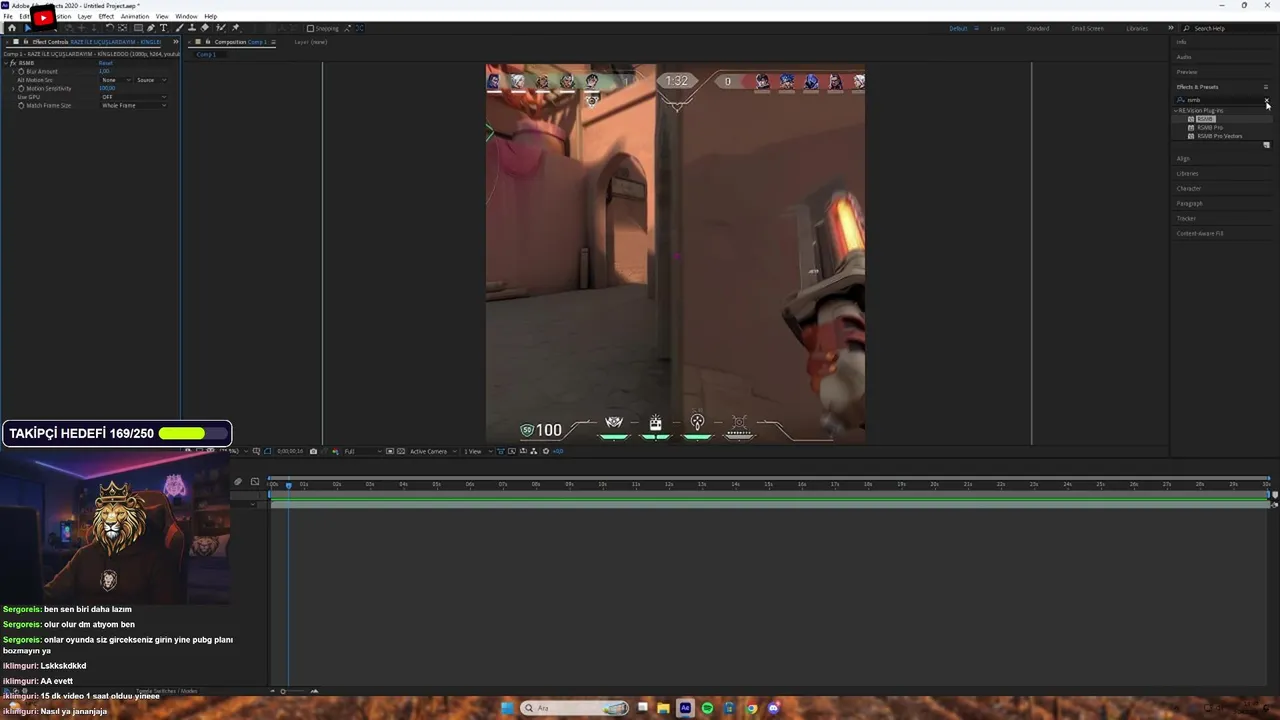Click the Home icon in the toolbar
1280x720 pixels.
point(12,28)
